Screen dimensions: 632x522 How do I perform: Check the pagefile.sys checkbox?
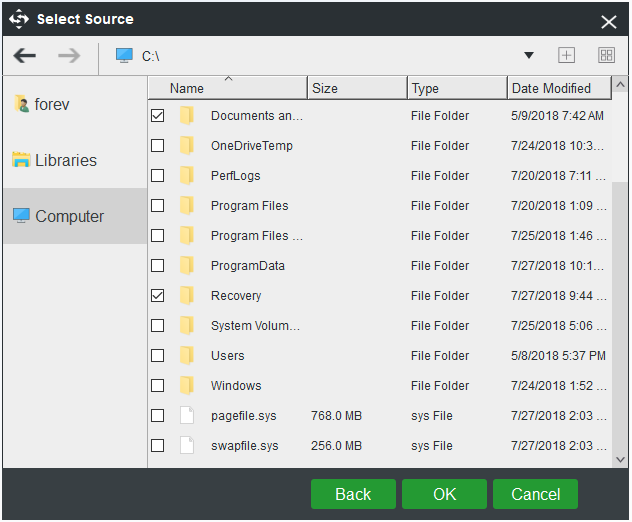coord(158,416)
